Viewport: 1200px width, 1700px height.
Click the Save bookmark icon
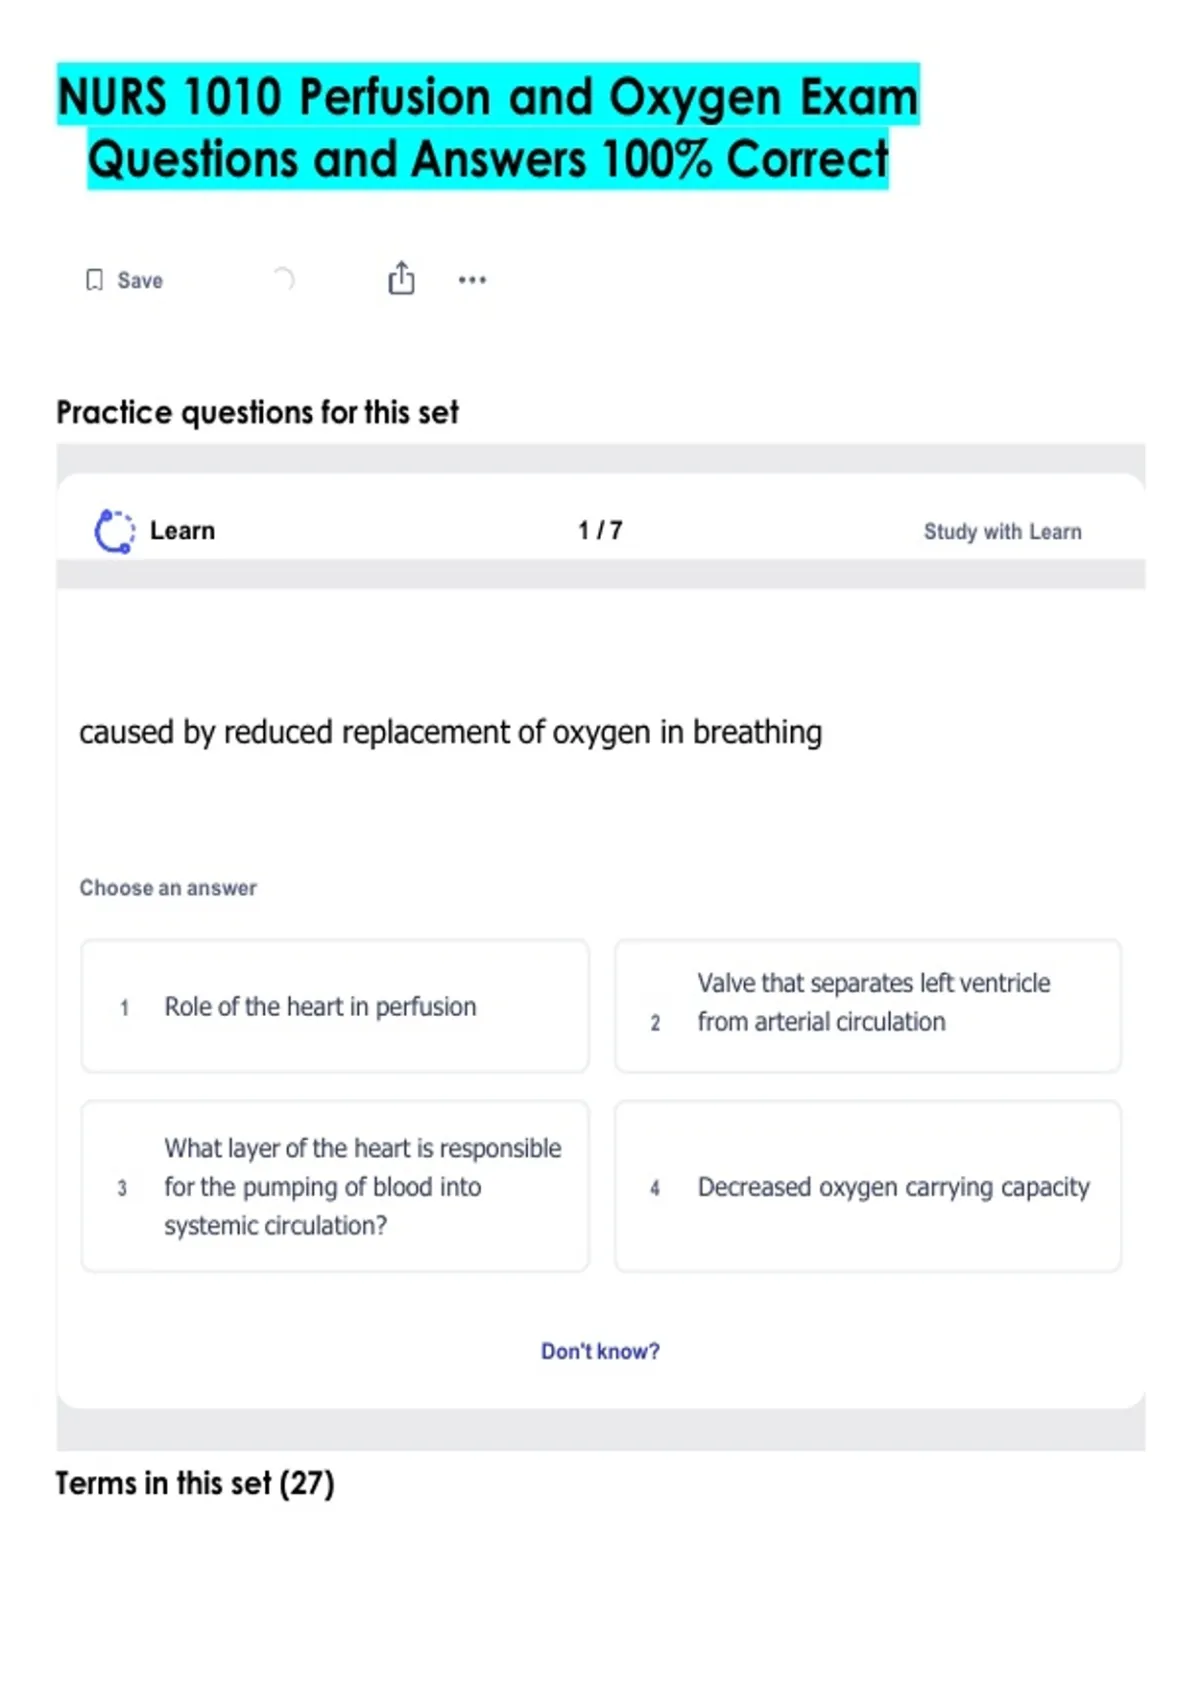(94, 280)
